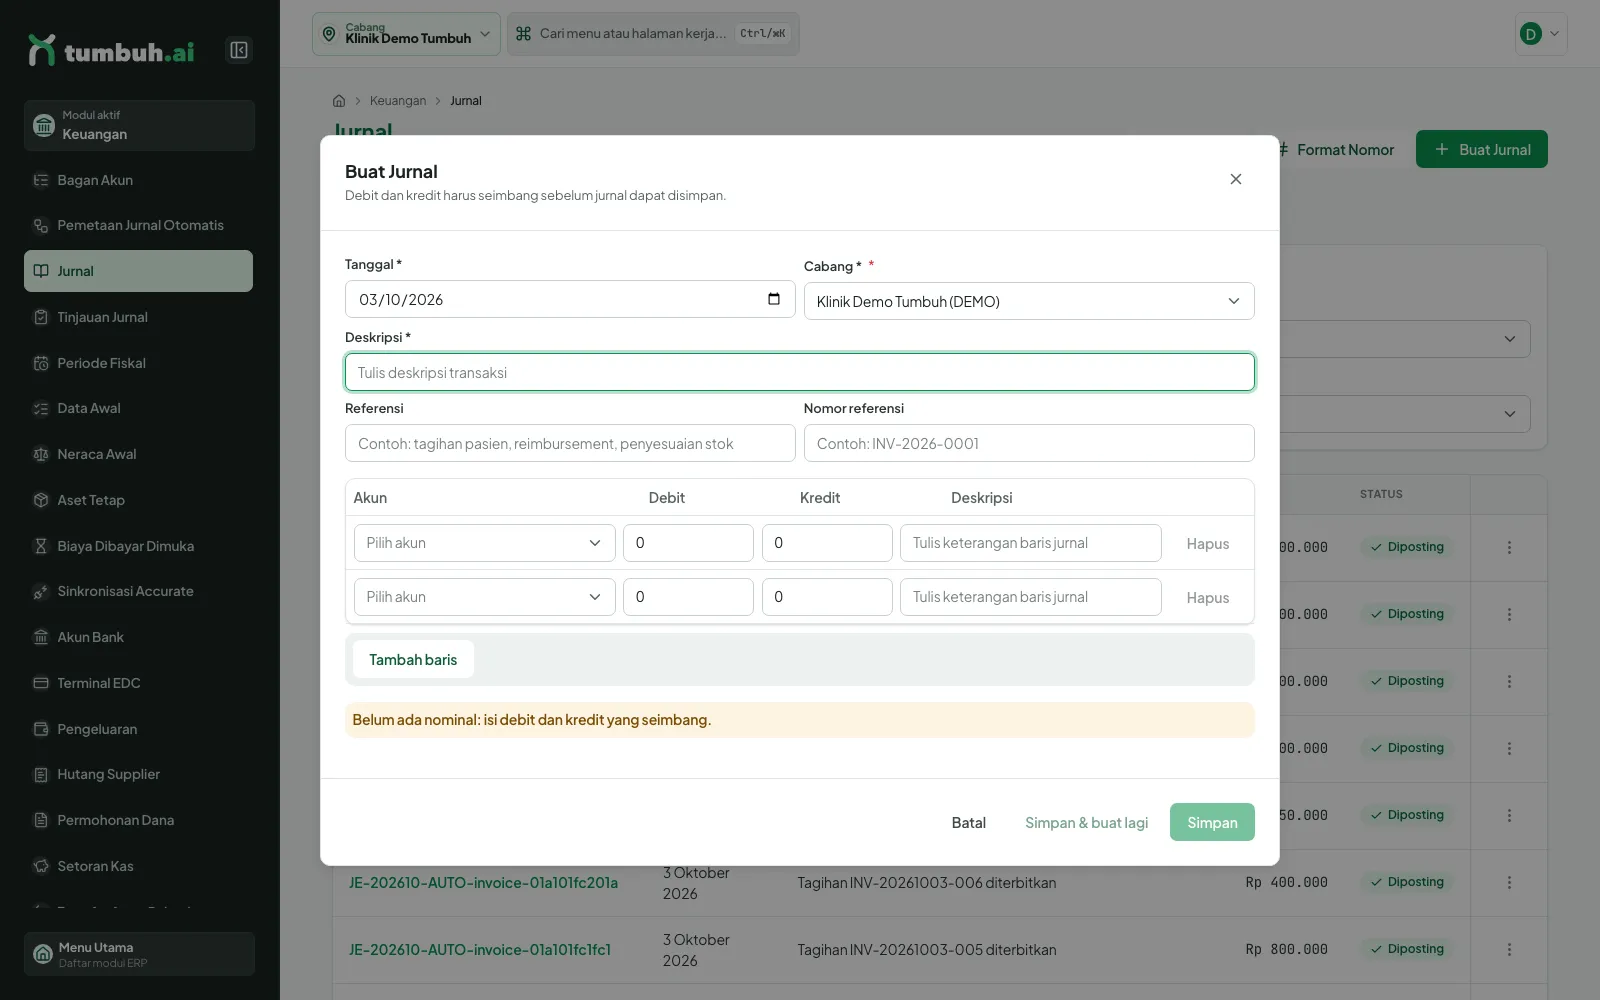The width and height of the screenshot is (1600, 1000).
Task: Open the first row Pilih akun dropdown
Action: 485,543
